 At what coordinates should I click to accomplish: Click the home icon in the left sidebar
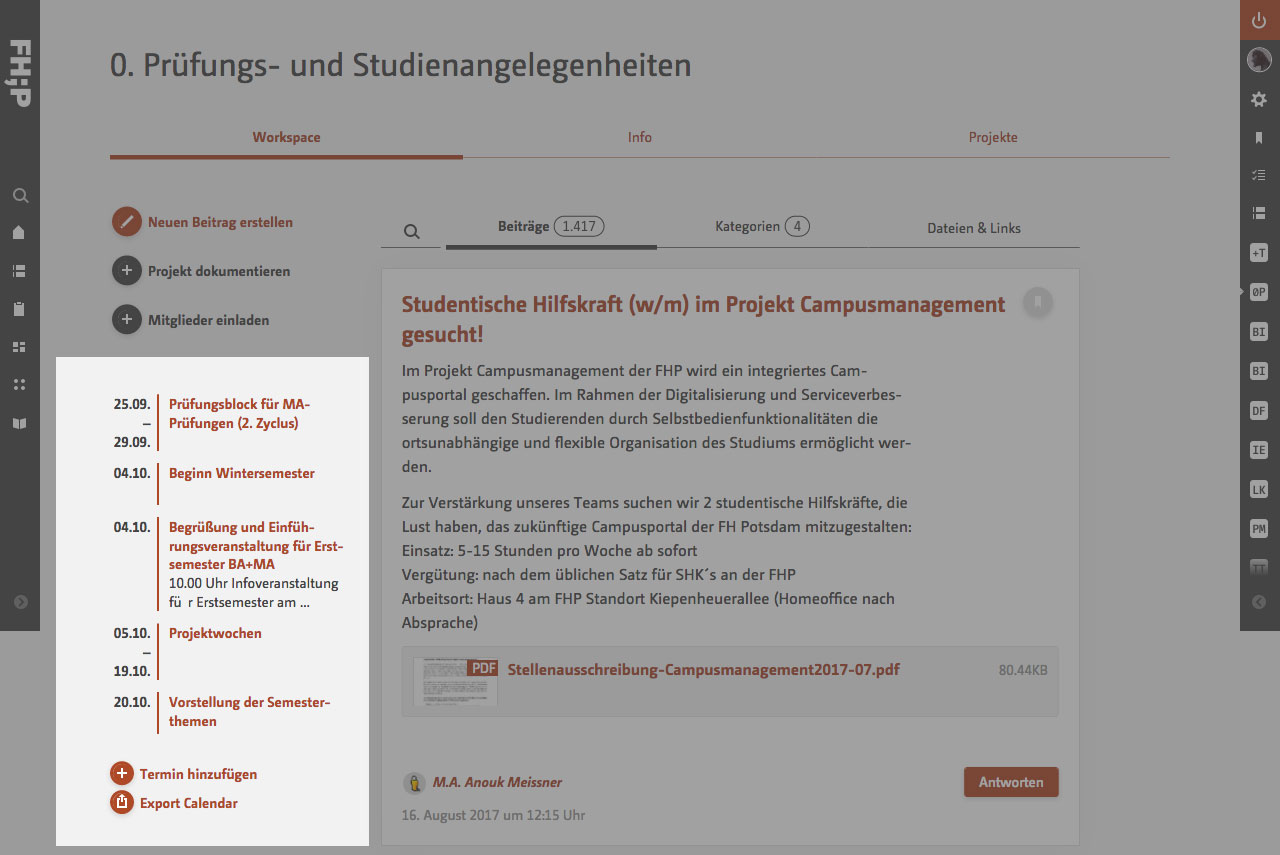click(x=19, y=232)
